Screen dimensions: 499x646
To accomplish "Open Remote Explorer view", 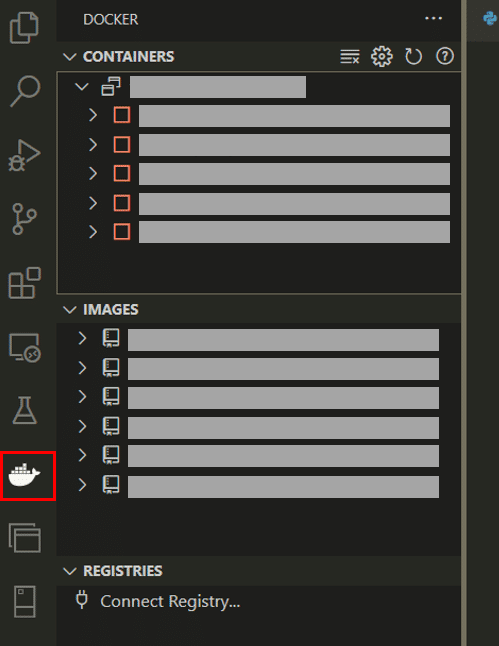I will pyautogui.click(x=25, y=348).
